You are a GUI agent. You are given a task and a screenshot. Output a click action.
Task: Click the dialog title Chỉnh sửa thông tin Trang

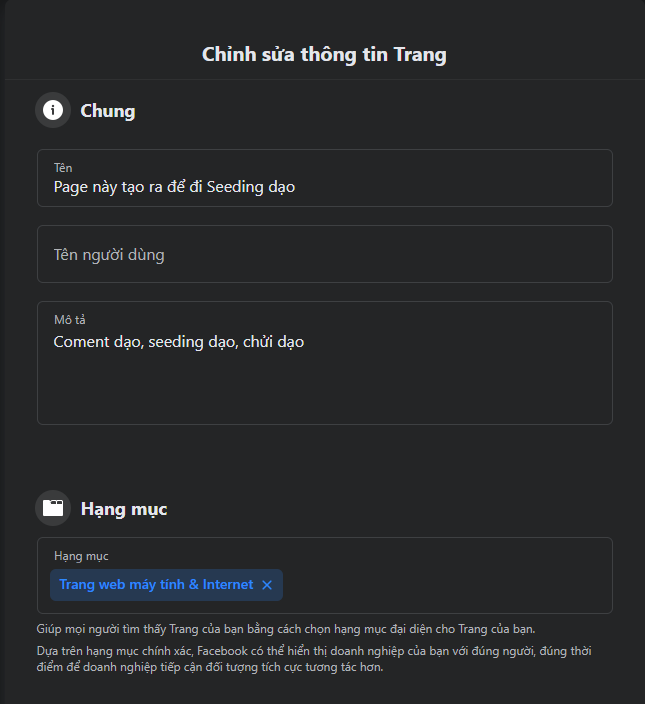click(324, 54)
